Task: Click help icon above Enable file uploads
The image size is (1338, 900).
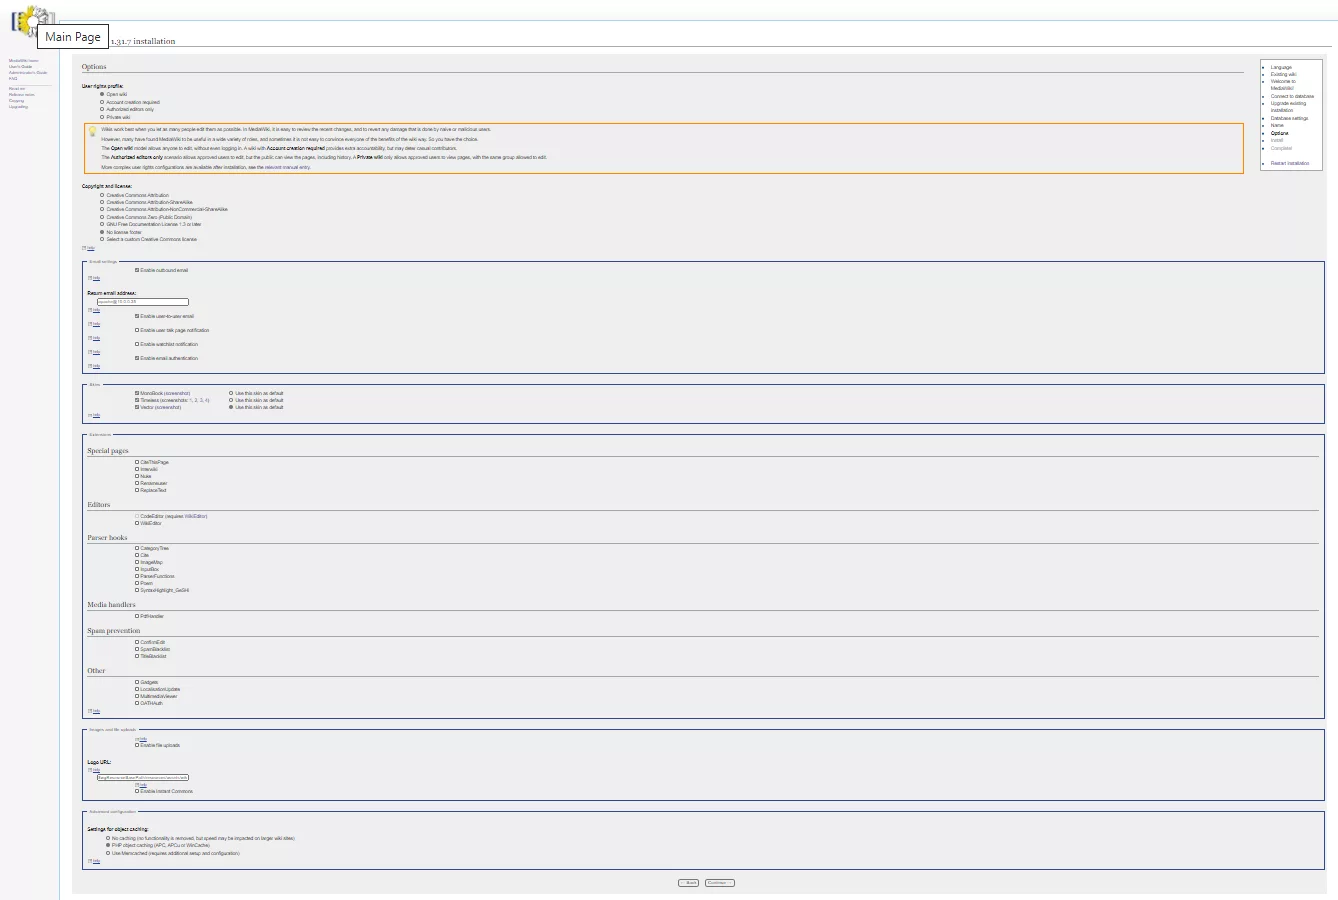Action: pyautogui.click(x=142, y=739)
